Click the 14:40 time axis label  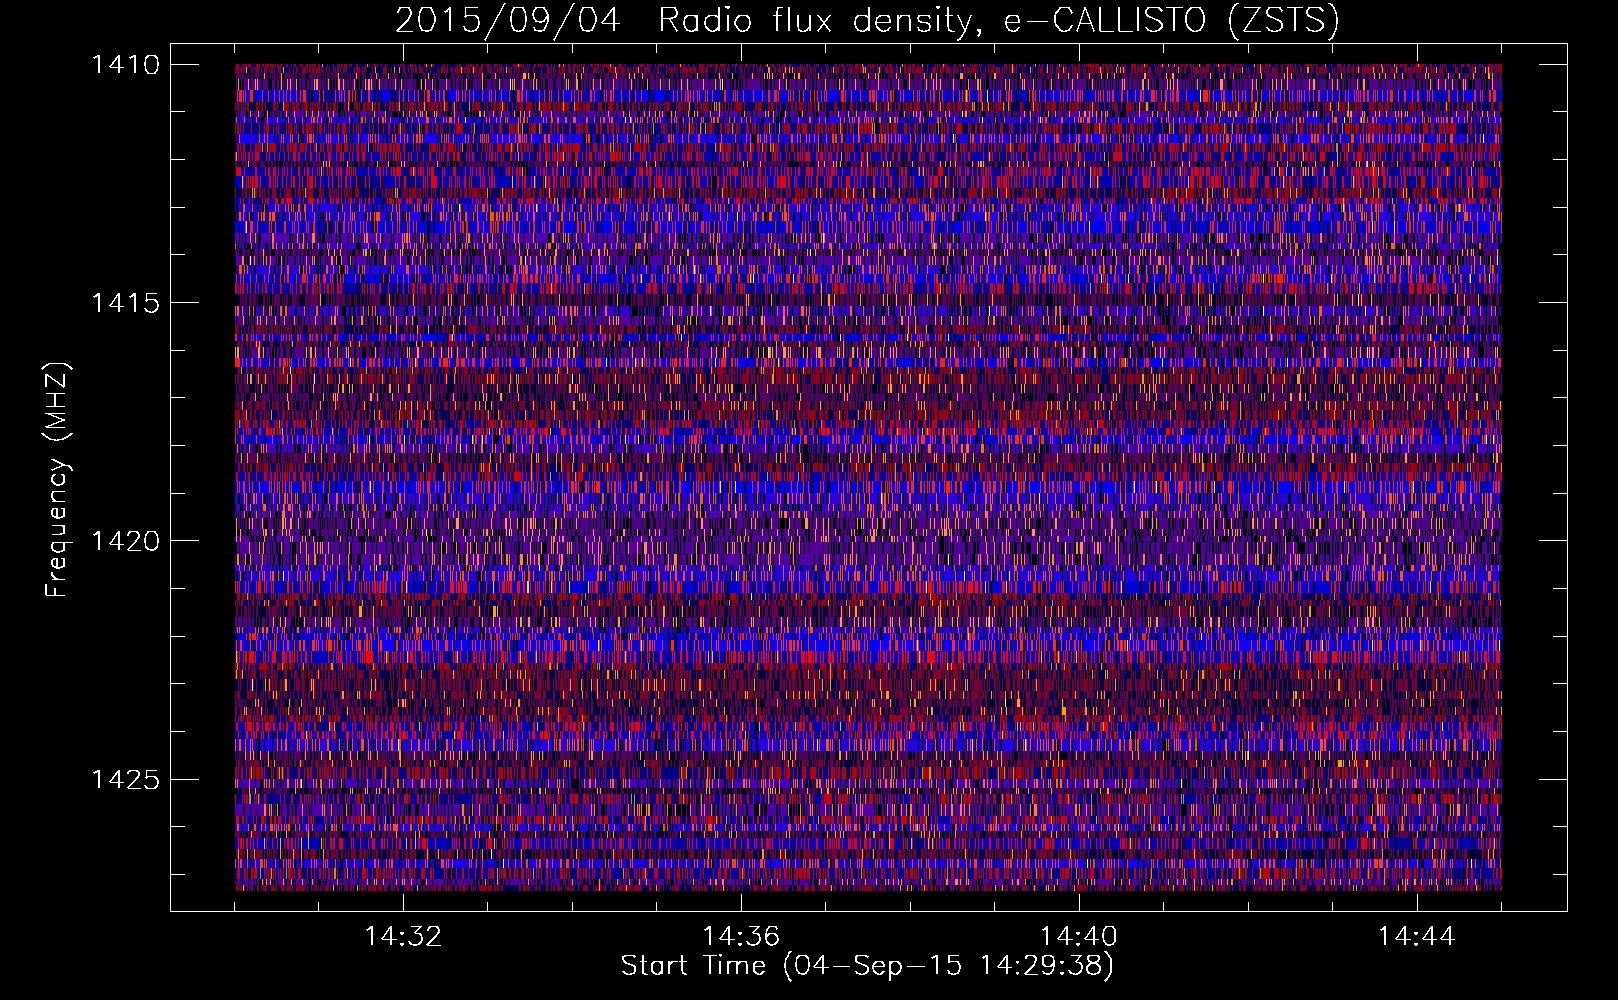point(1079,937)
